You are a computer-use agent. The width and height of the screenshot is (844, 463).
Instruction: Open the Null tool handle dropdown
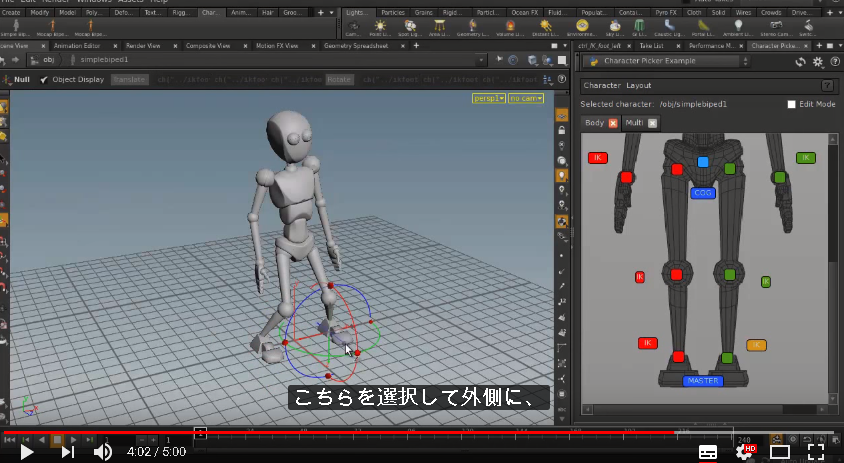[7, 80]
